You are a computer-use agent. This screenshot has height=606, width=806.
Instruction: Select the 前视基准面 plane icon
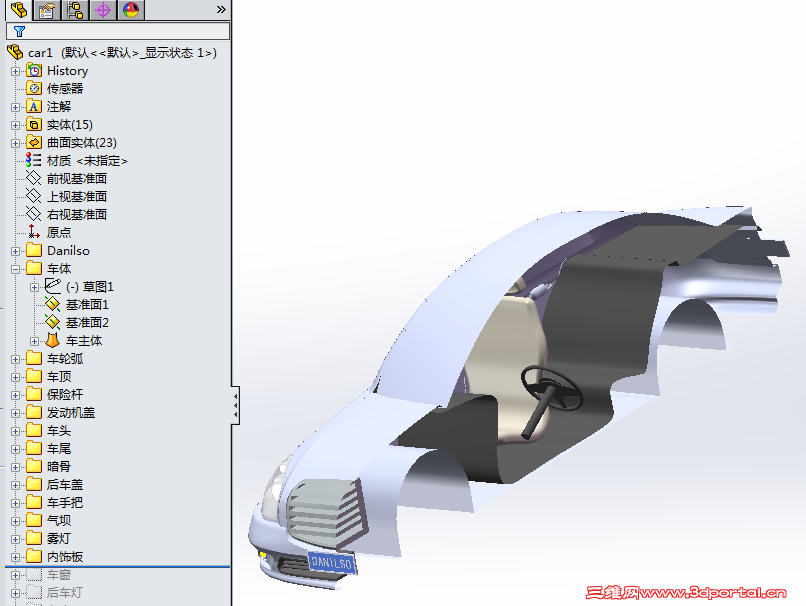point(34,178)
